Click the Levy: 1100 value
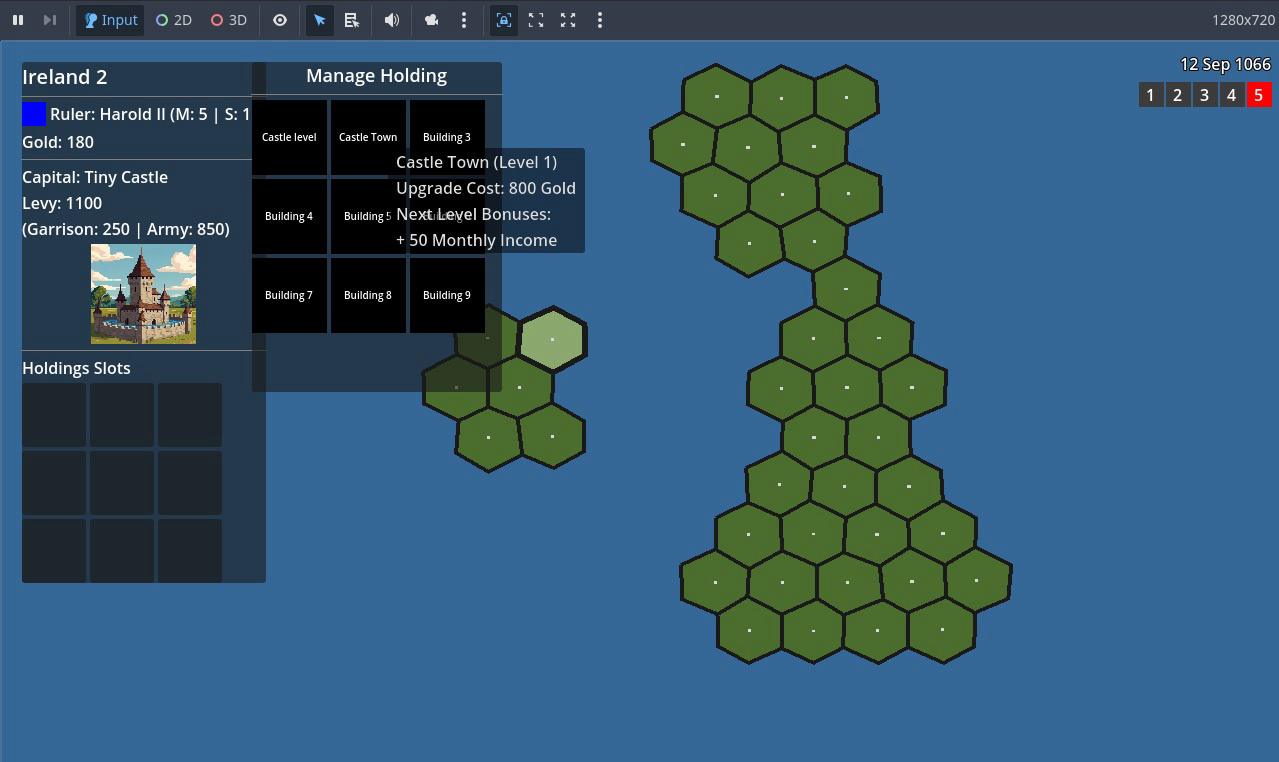This screenshot has width=1279, height=762. pyautogui.click(x=62, y=203)
